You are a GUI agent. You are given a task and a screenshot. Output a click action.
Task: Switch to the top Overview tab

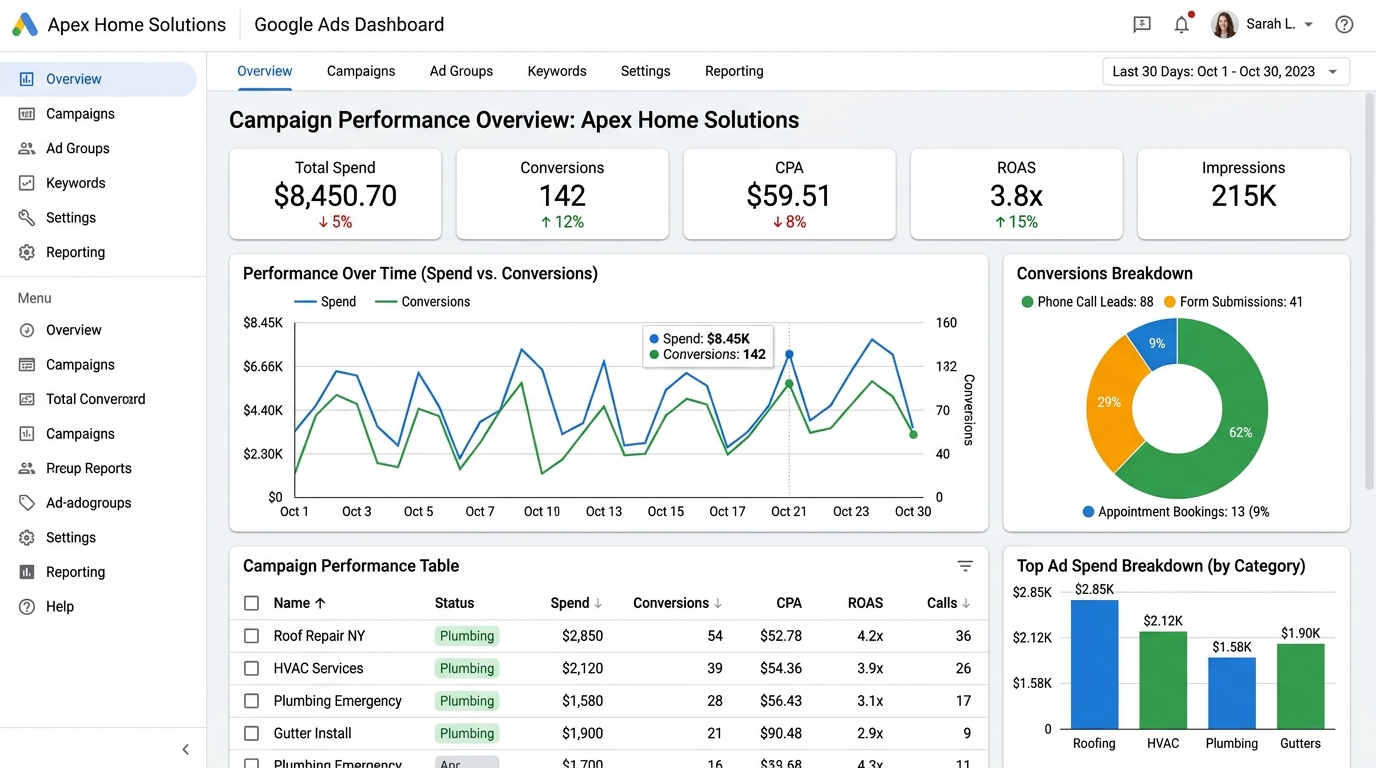265,71
